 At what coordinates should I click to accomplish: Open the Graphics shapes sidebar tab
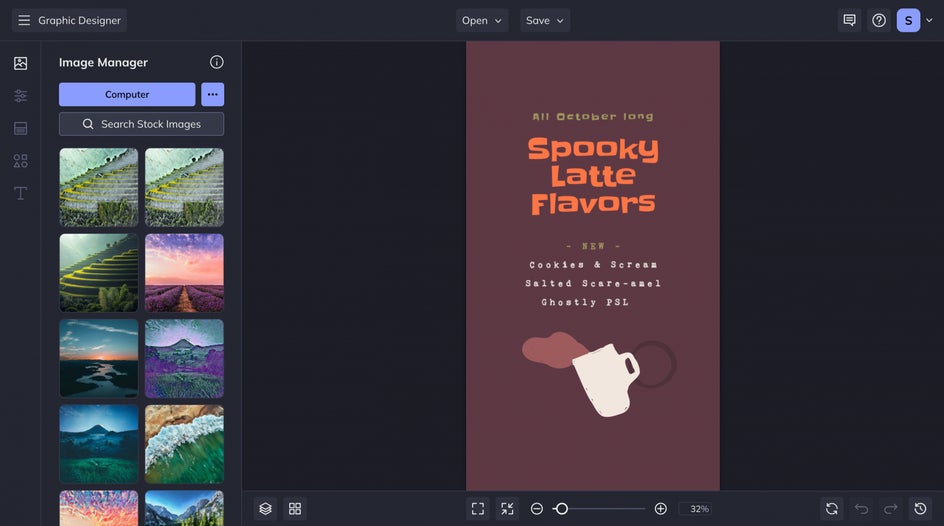(20, 161)
